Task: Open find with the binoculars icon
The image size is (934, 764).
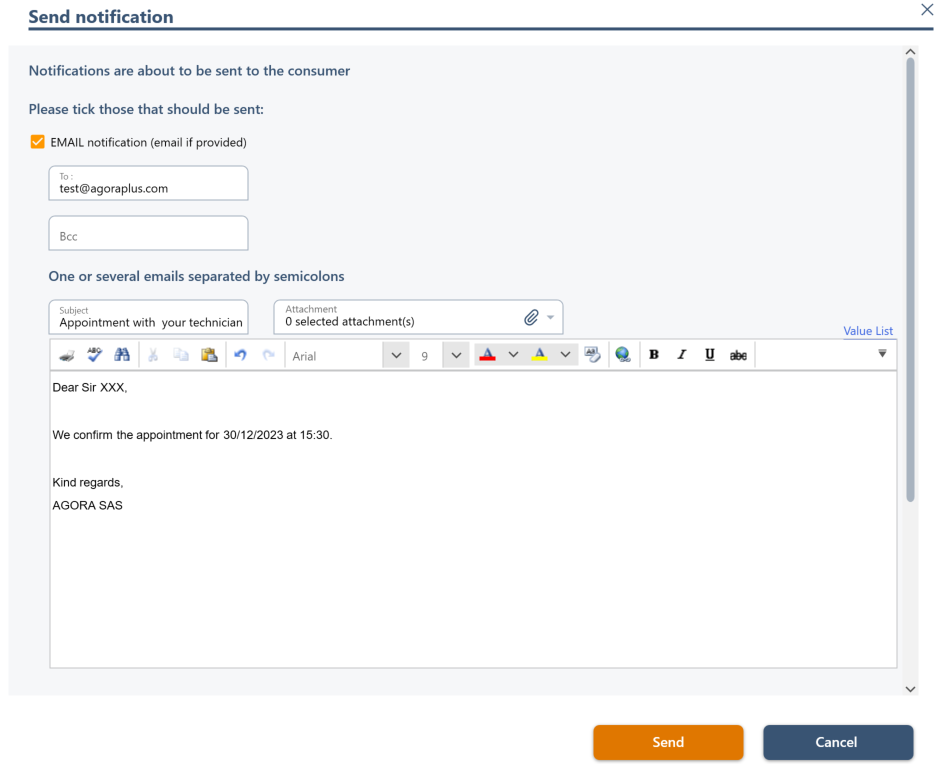Action: tap(122, 355)
